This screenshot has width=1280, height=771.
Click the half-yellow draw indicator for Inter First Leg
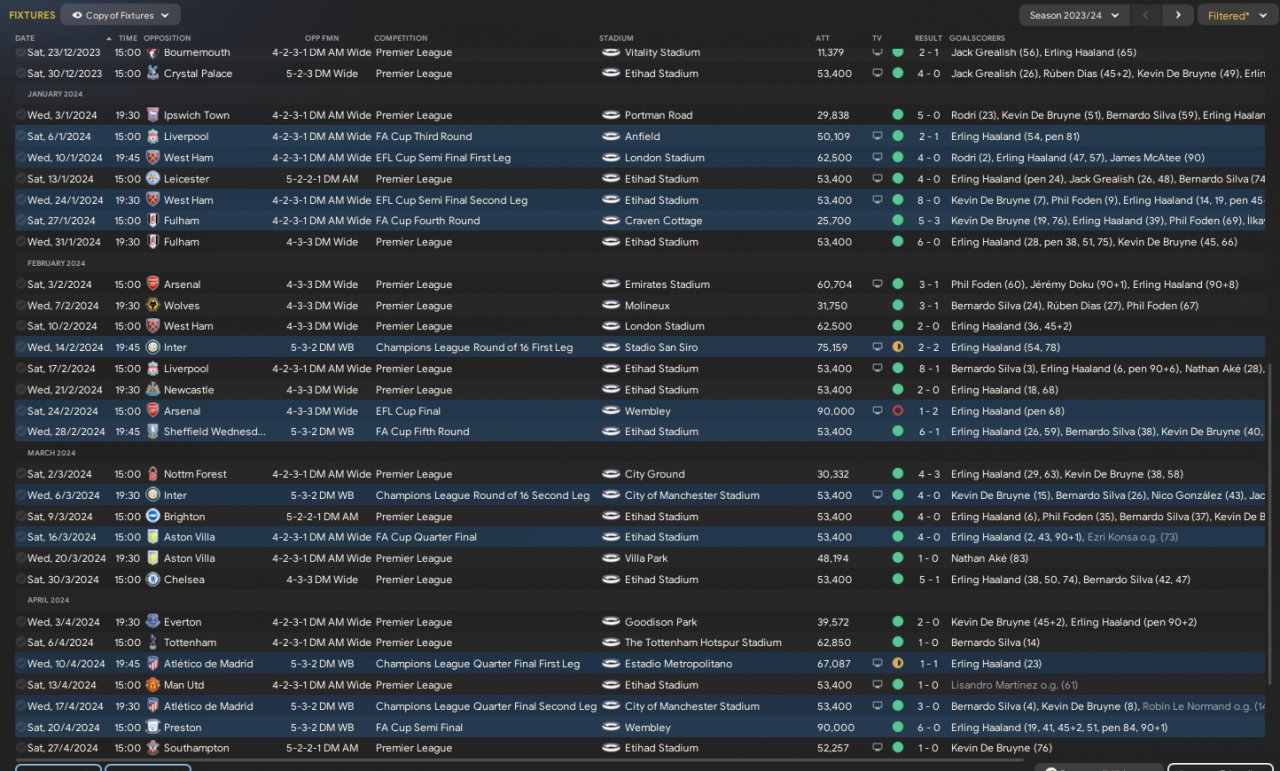pos(897,347)
